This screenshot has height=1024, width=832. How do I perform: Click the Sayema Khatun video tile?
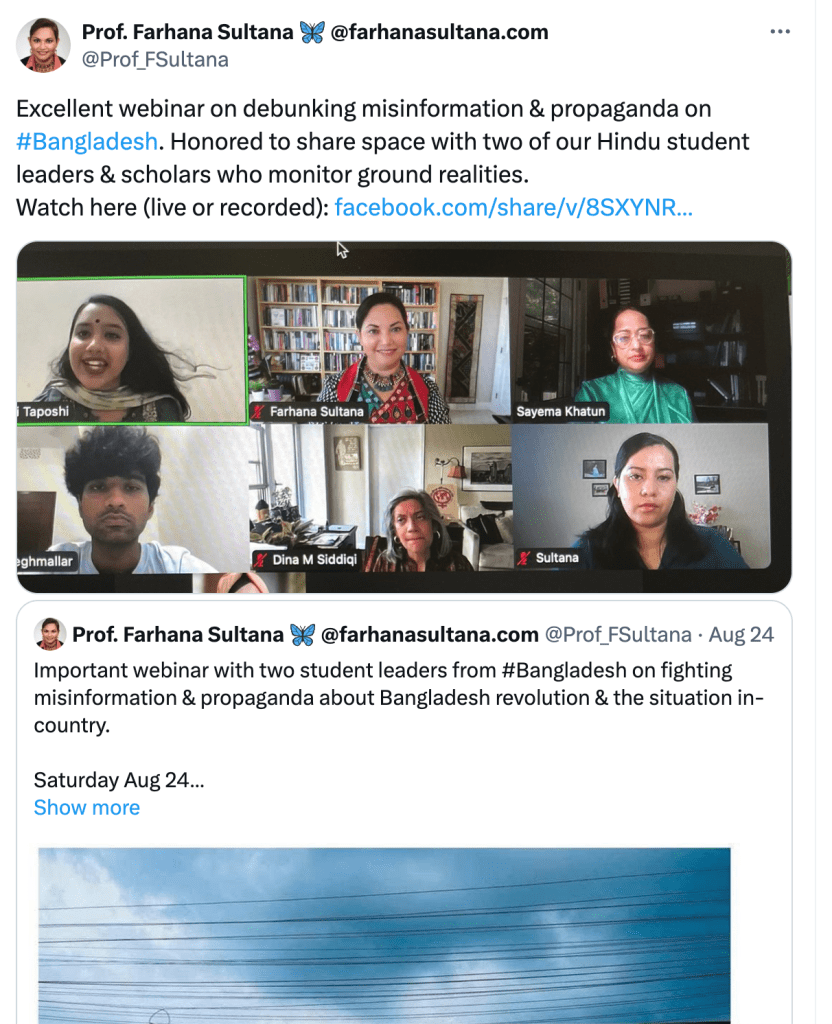[x=640, y=350]
